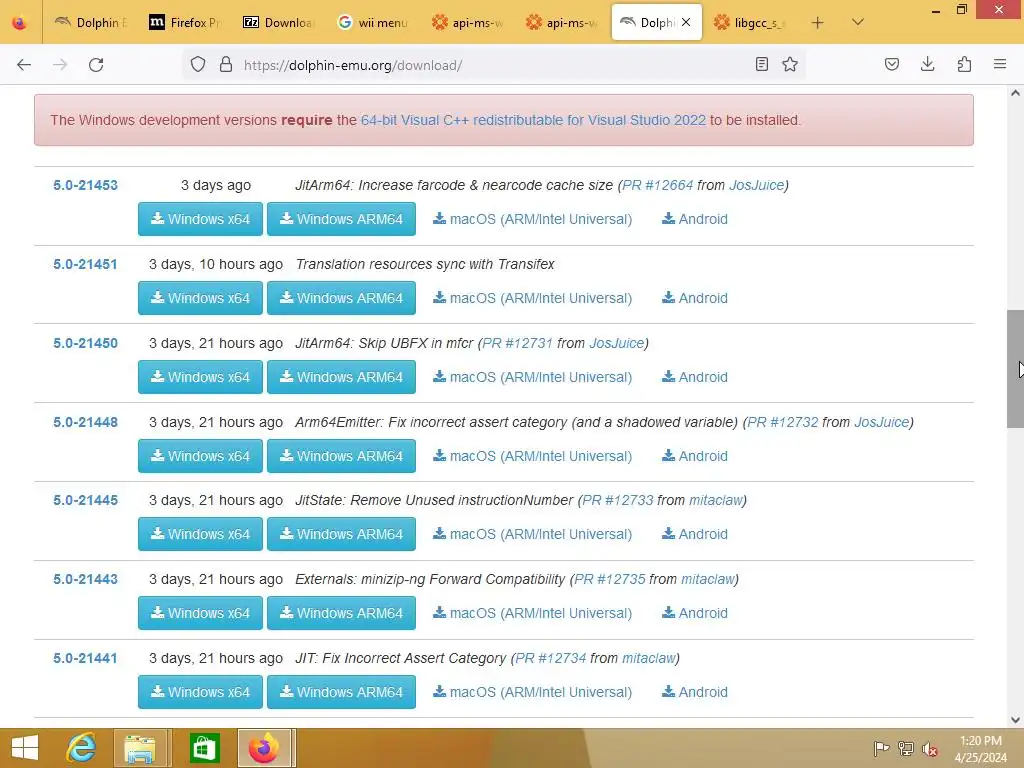The width and height of the screenshot is (1024, 768).
Task: Open PR #12733 link
Action: pyautogui.click(x=618, y=500)
